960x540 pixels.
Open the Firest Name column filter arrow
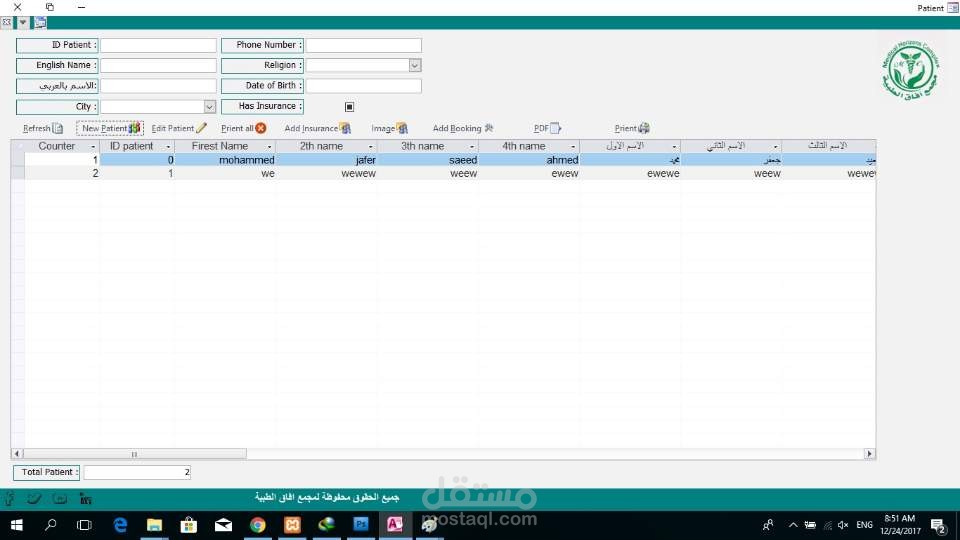click(x=269, y=147)
